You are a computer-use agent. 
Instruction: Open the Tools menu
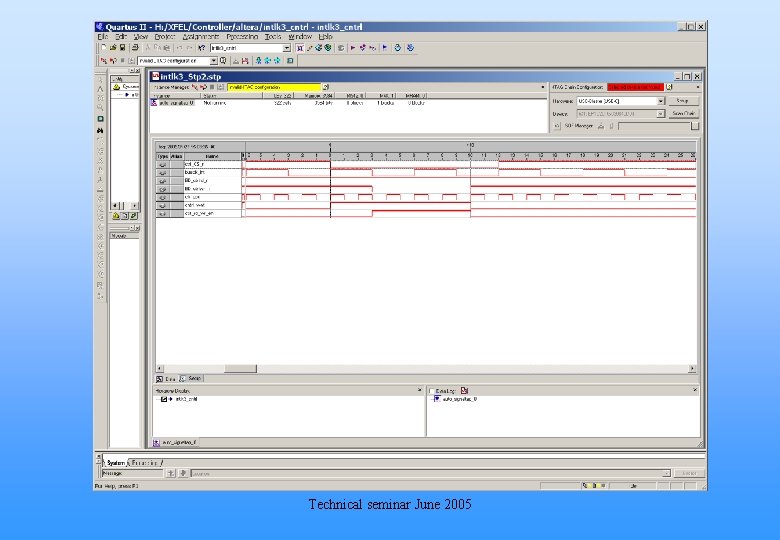(273, 37)
